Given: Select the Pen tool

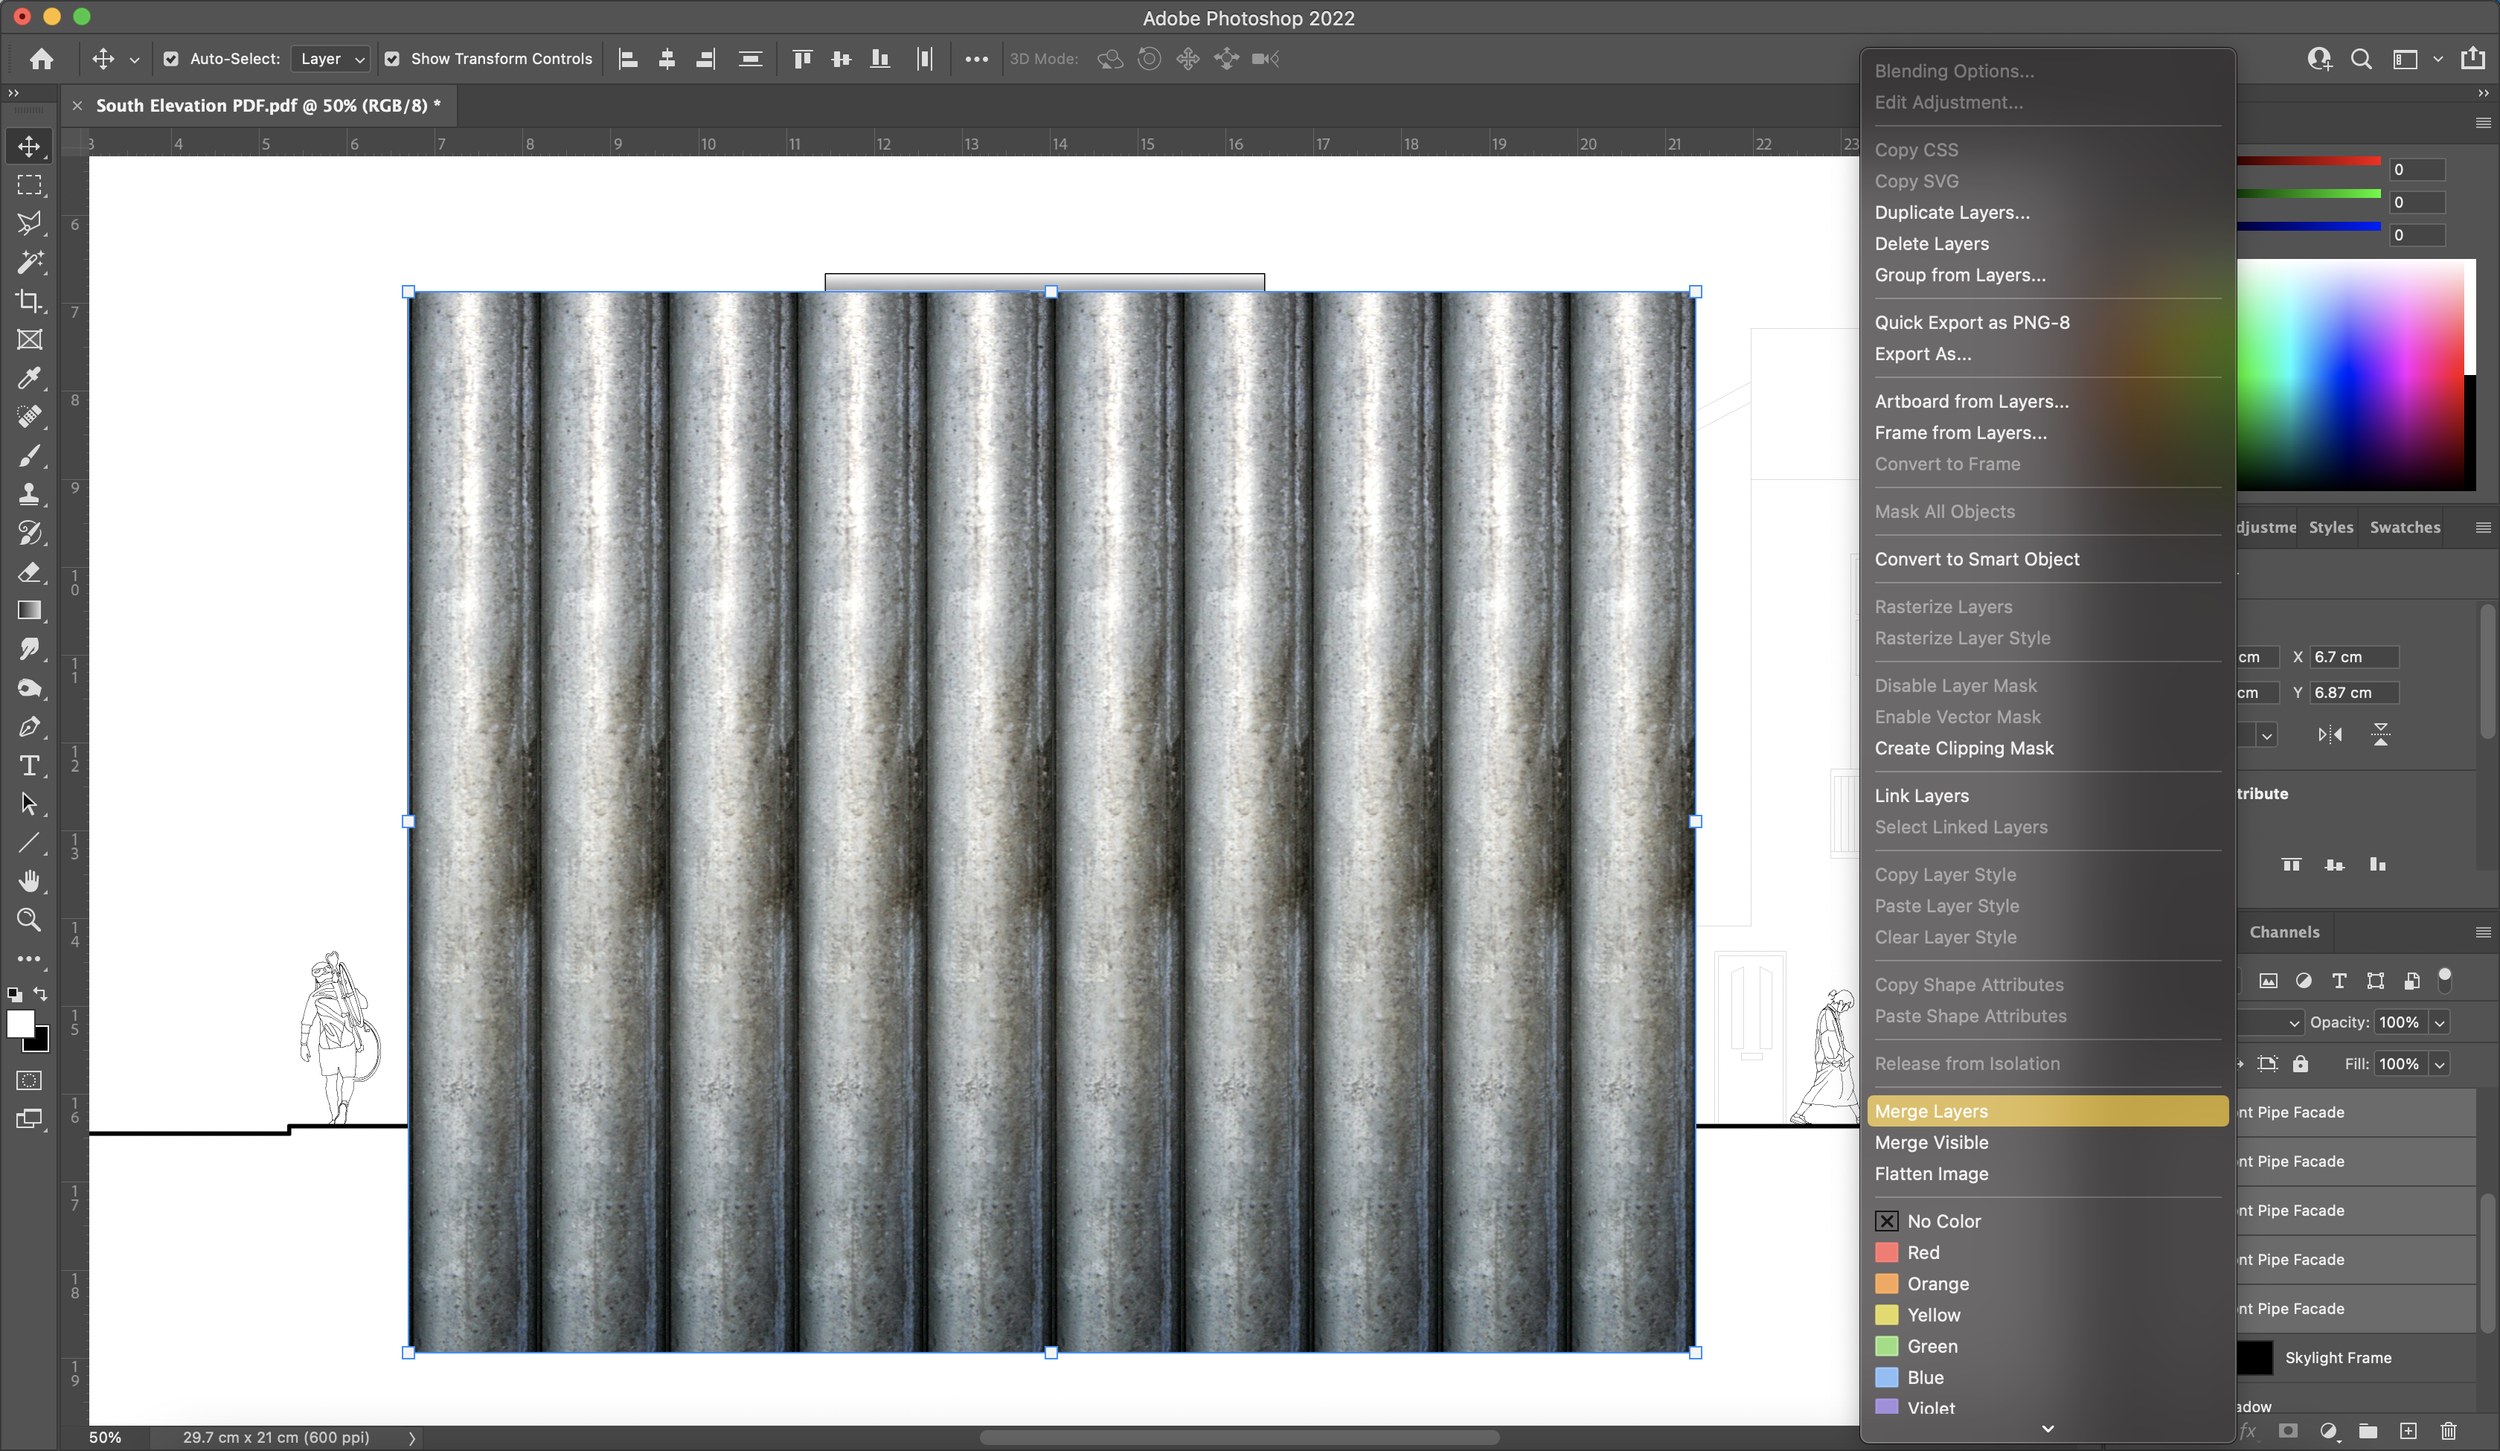Looking at the screenshot, I should 29,727.
